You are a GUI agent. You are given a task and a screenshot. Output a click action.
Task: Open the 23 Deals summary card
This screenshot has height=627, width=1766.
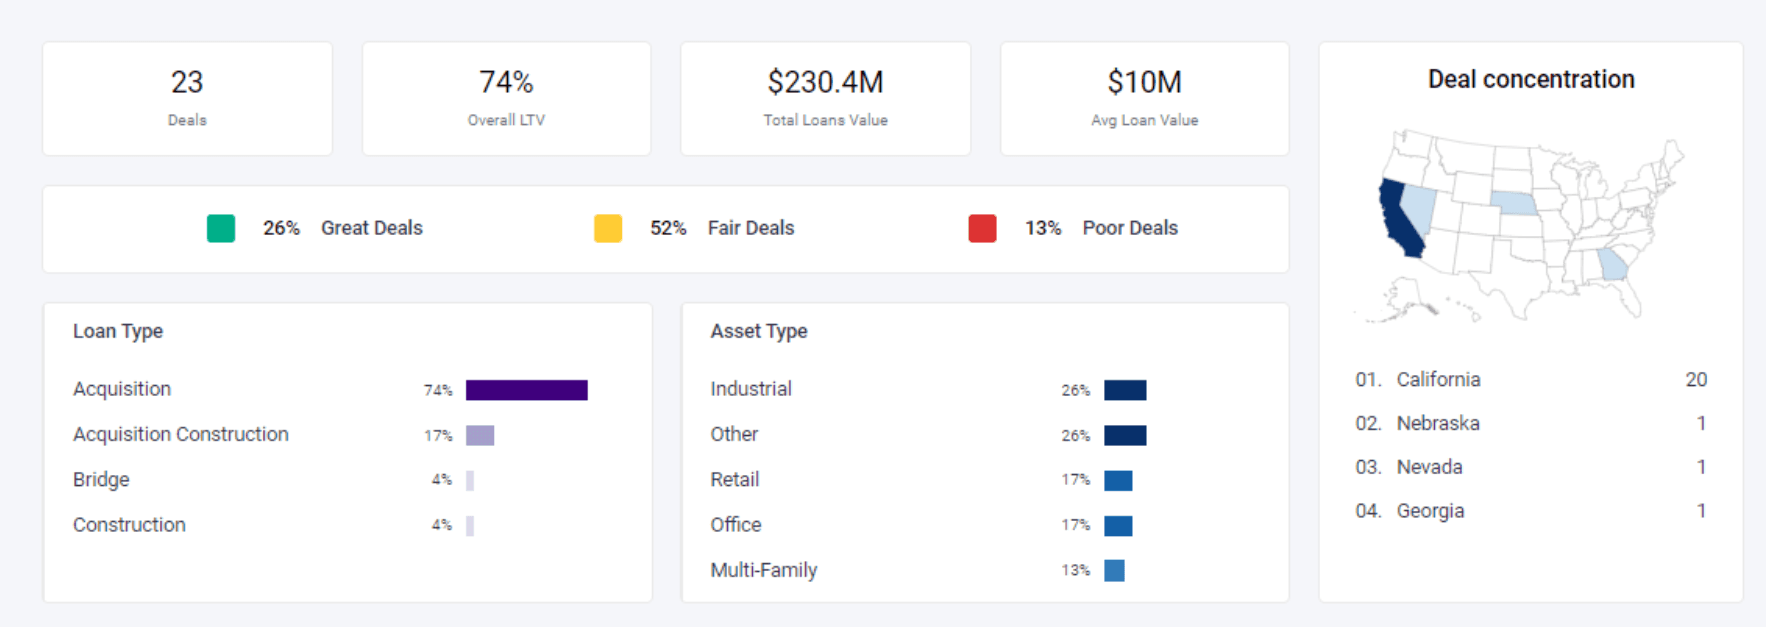pyautogui.click(x=187, y=98)
